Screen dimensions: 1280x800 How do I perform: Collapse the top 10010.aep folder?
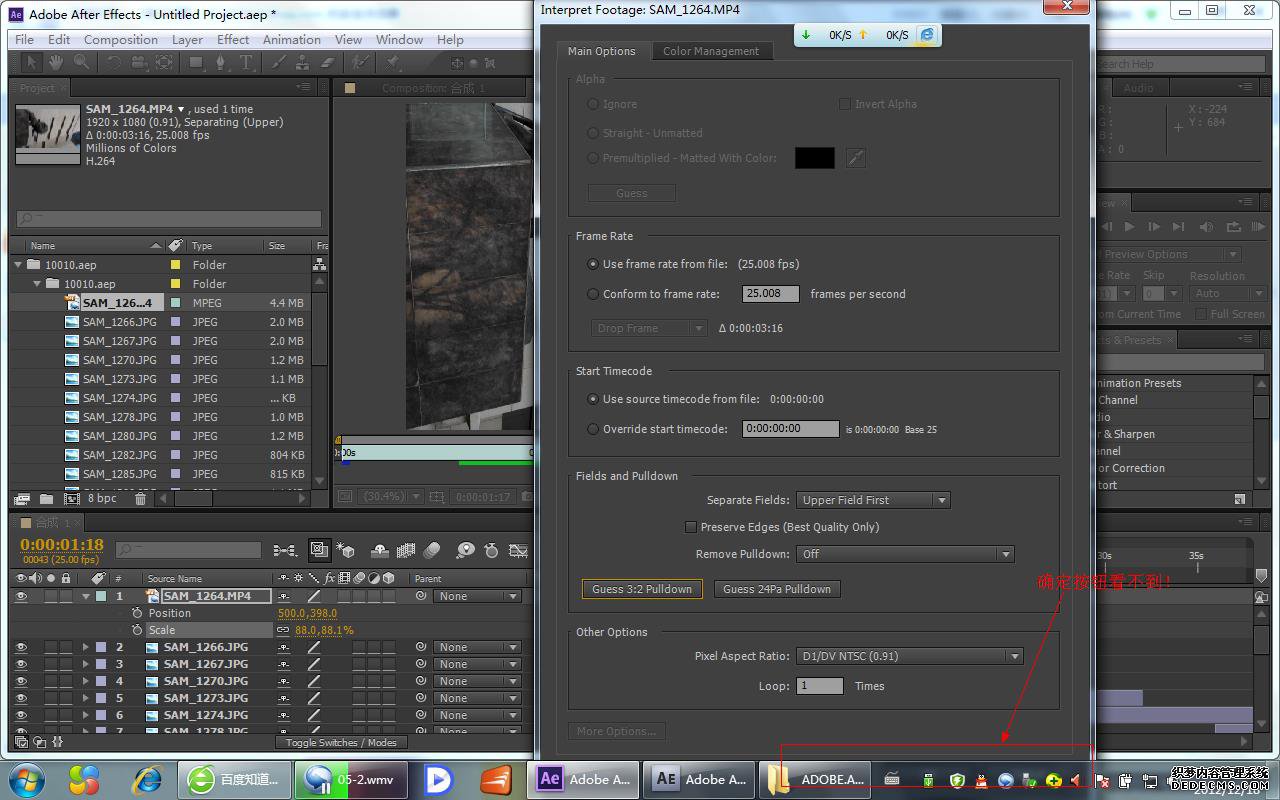click(18, 265)
